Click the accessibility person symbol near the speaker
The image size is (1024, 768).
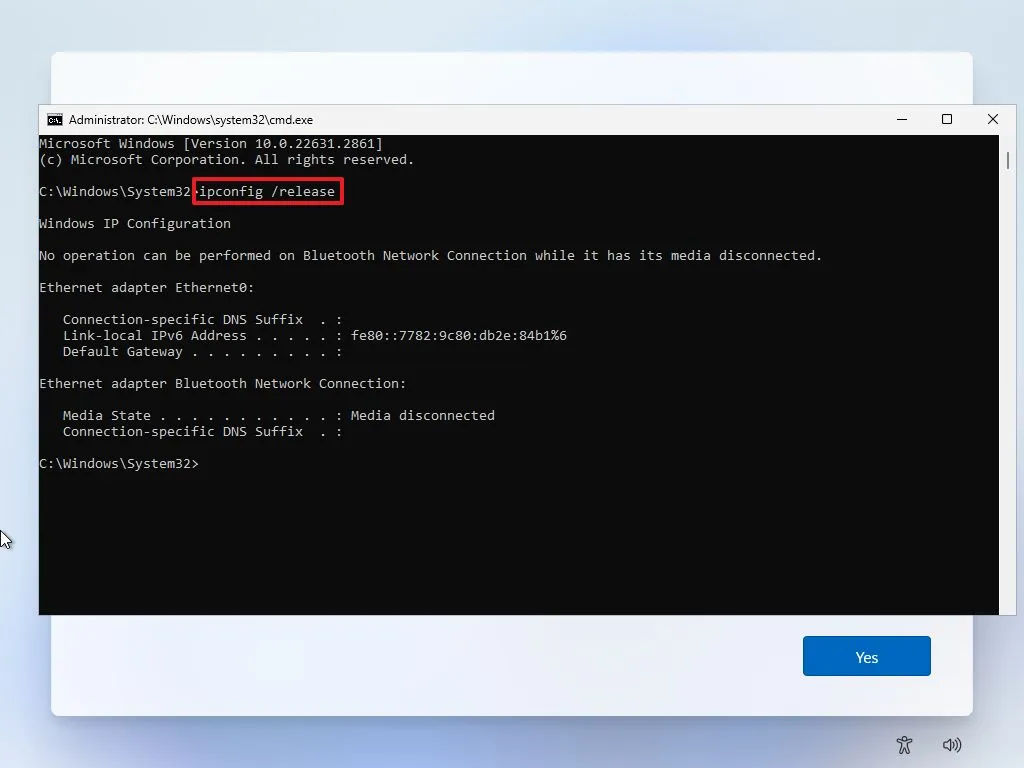904,745
